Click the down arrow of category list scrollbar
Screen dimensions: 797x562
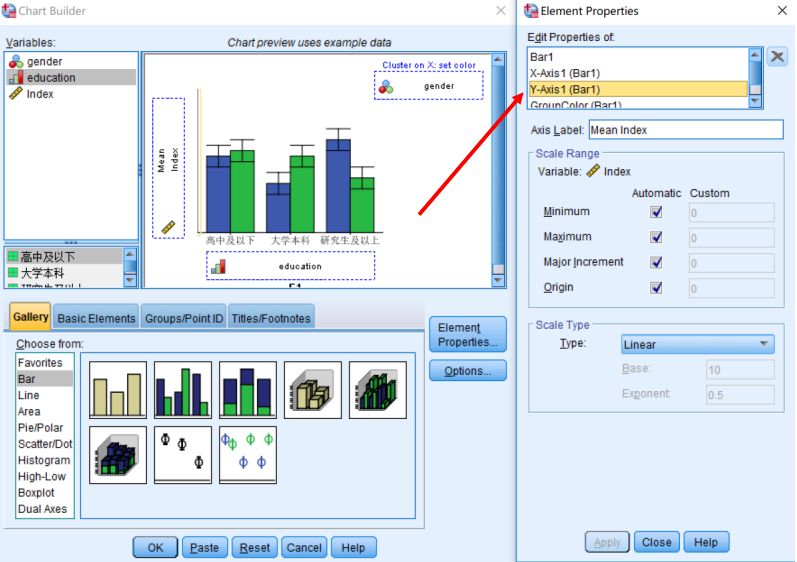click(x=130, y=280)
